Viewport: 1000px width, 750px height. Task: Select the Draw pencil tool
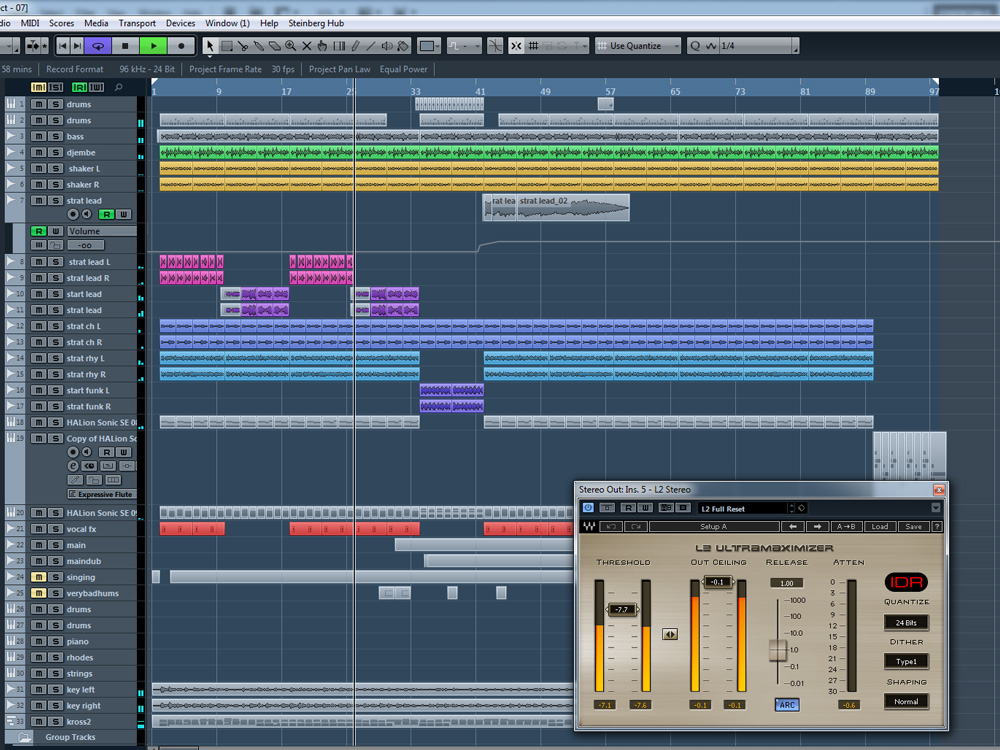(x=355, y=46)
